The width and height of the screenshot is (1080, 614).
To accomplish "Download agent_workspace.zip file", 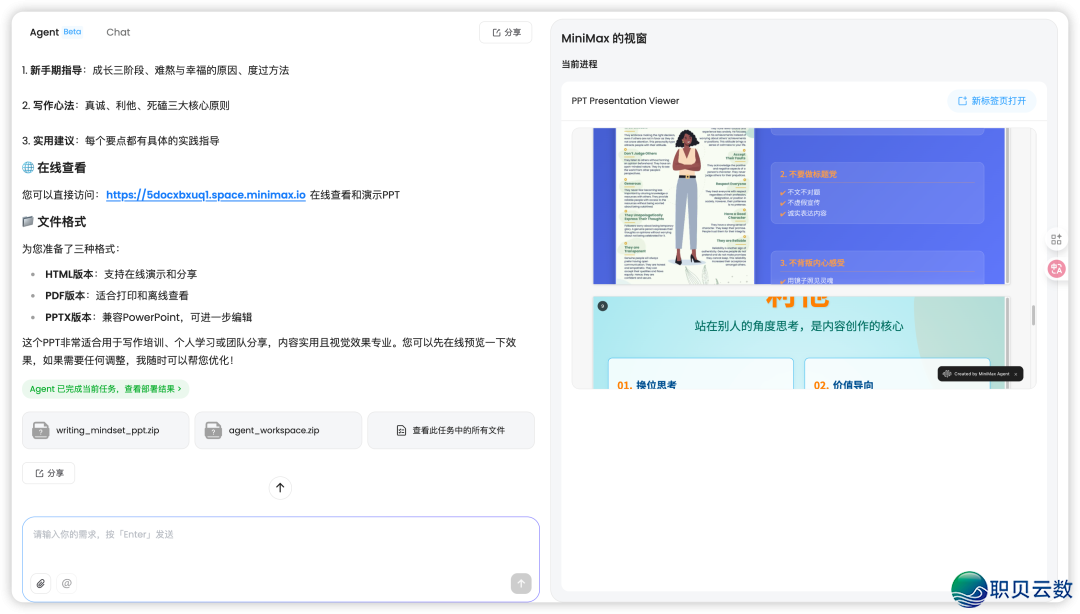I will click(x=278, y=430).
